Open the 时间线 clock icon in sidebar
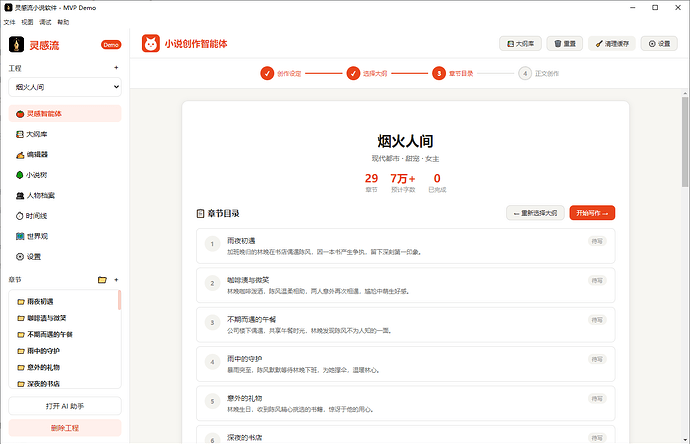 pyautogui.click(x=20, y=216)
